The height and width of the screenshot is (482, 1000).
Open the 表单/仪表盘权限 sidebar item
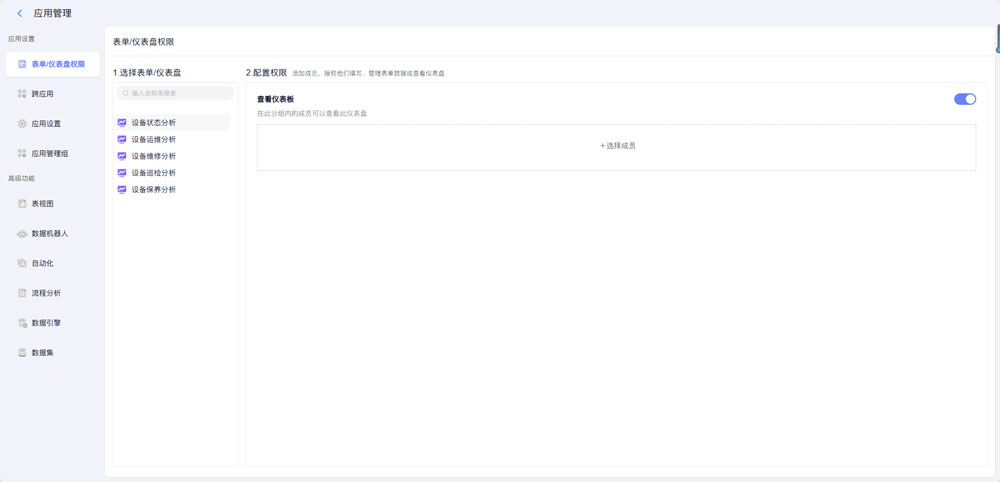pyautogui.click(x=52, y=64)
